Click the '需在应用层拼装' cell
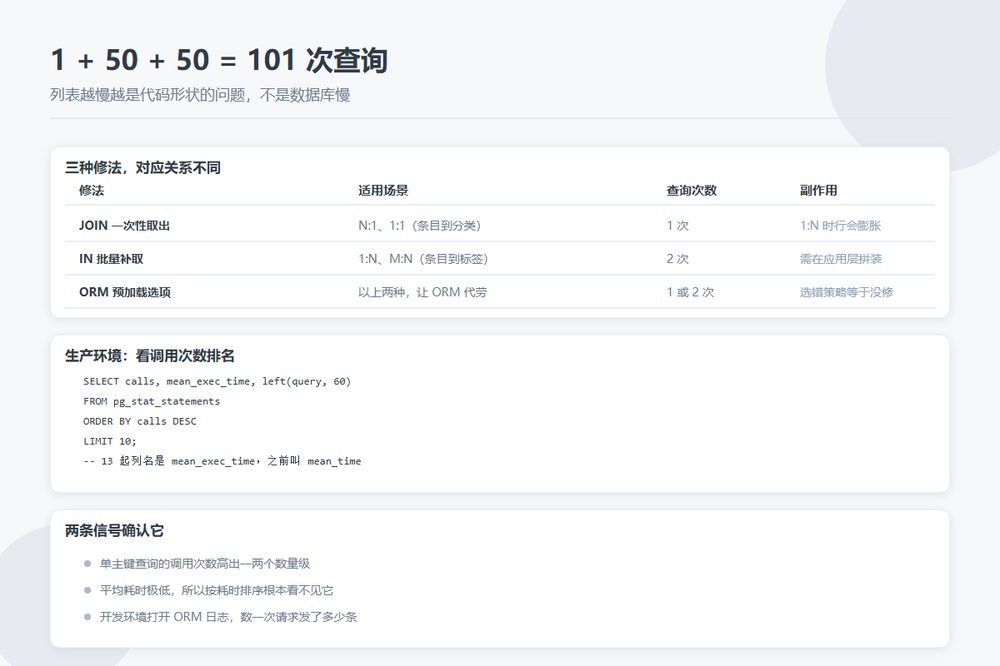1000x666 pixels. [841, 258]
